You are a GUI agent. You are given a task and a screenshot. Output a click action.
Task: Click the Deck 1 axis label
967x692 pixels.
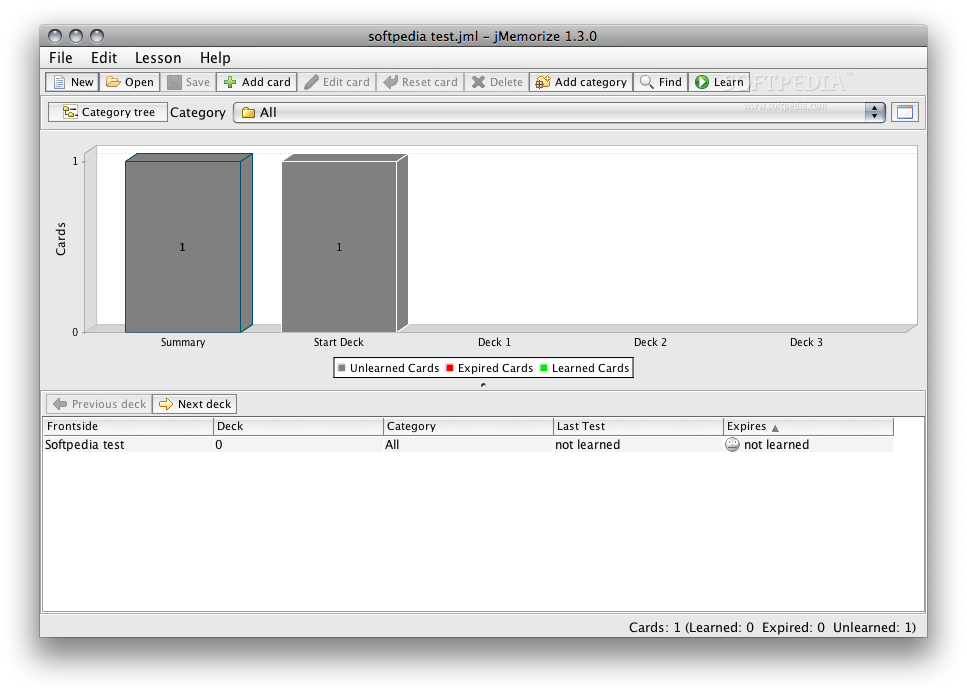click(x=494, y=342)
